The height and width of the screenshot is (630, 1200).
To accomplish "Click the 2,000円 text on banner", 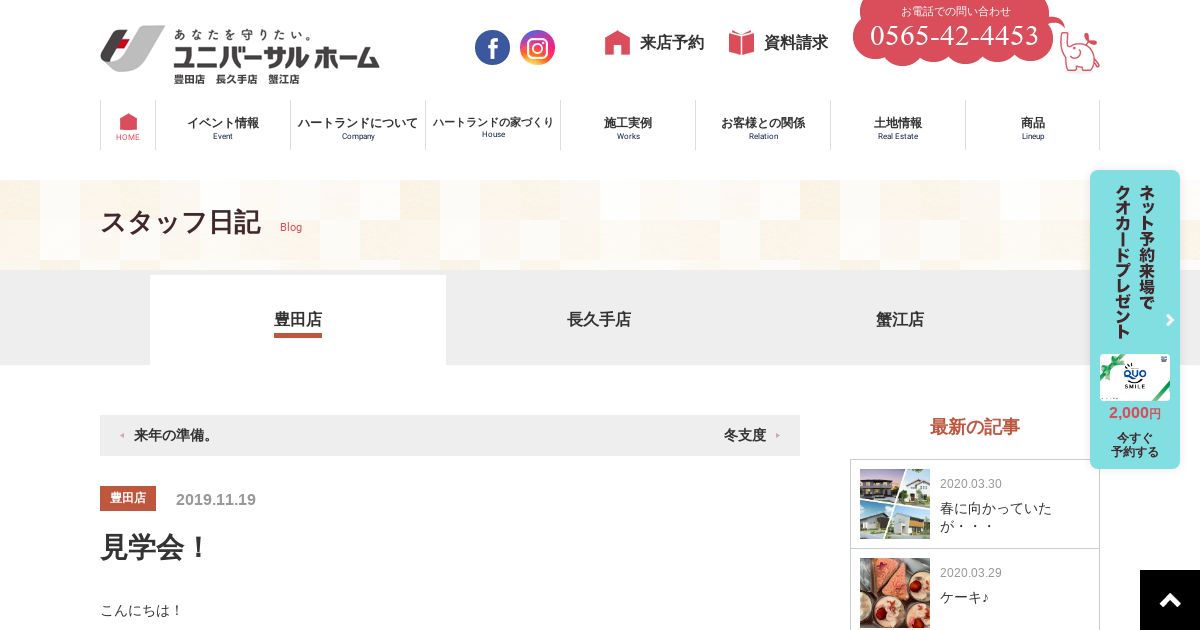I will (x=1135, y=413).
